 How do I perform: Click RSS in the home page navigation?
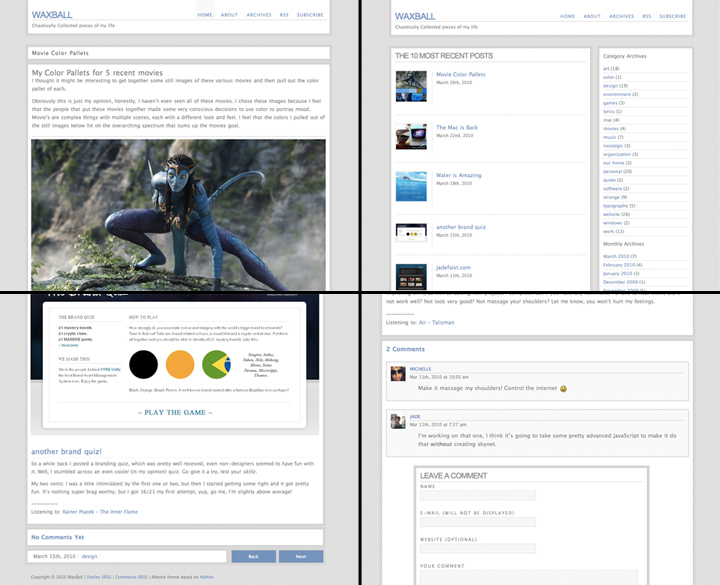coord(284,15)
